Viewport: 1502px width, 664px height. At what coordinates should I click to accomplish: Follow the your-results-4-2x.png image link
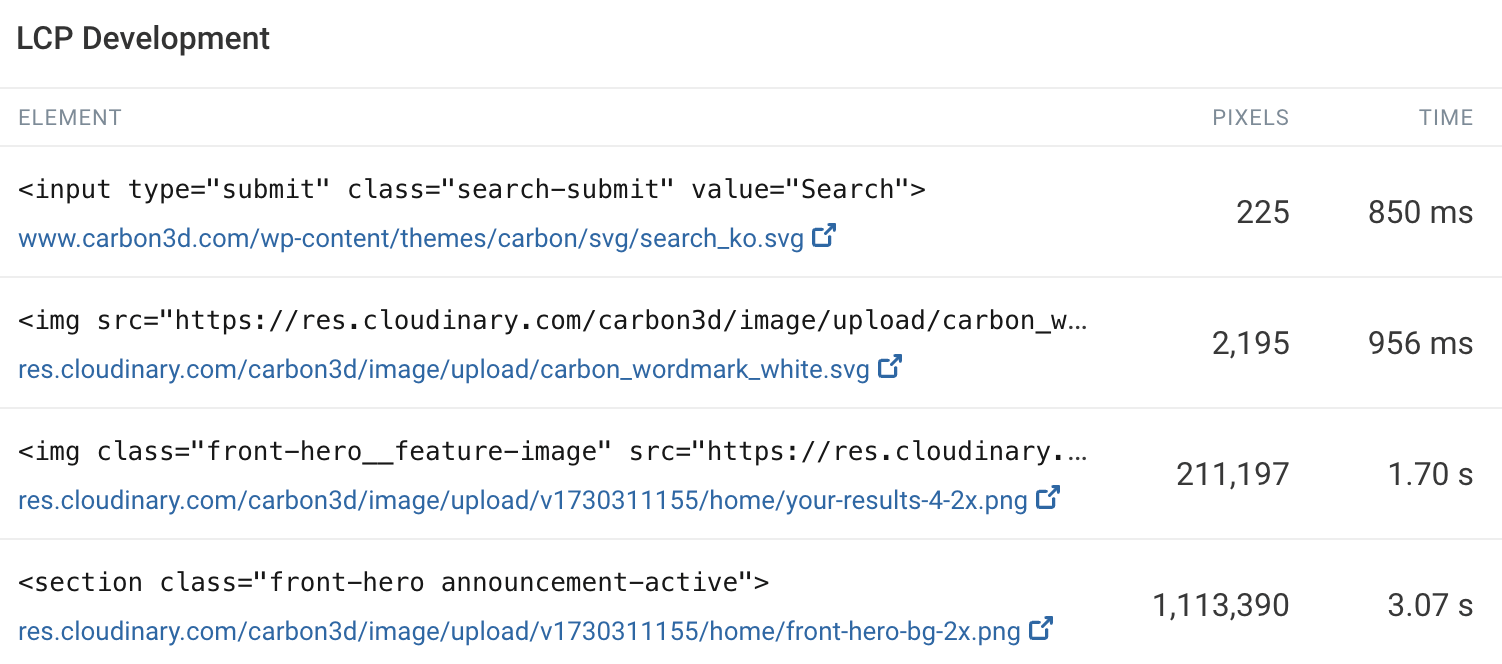pyautogui.click(x=523, y=500)
